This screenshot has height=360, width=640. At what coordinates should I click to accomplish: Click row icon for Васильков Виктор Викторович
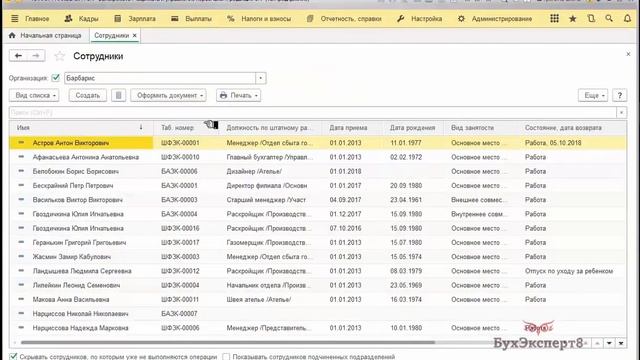click(x=21, y=200)
